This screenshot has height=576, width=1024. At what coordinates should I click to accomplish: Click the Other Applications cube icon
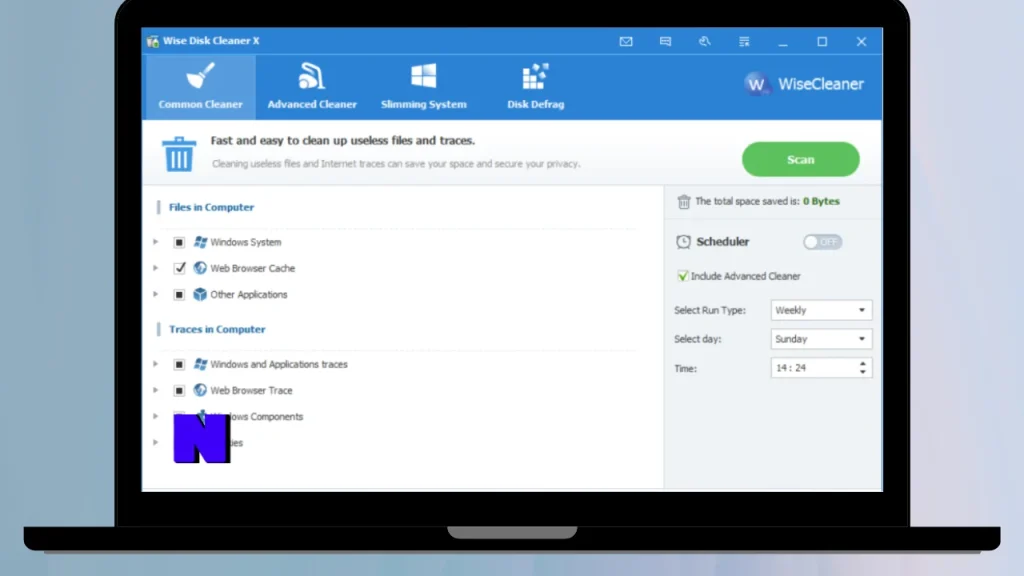pos(200,295)
